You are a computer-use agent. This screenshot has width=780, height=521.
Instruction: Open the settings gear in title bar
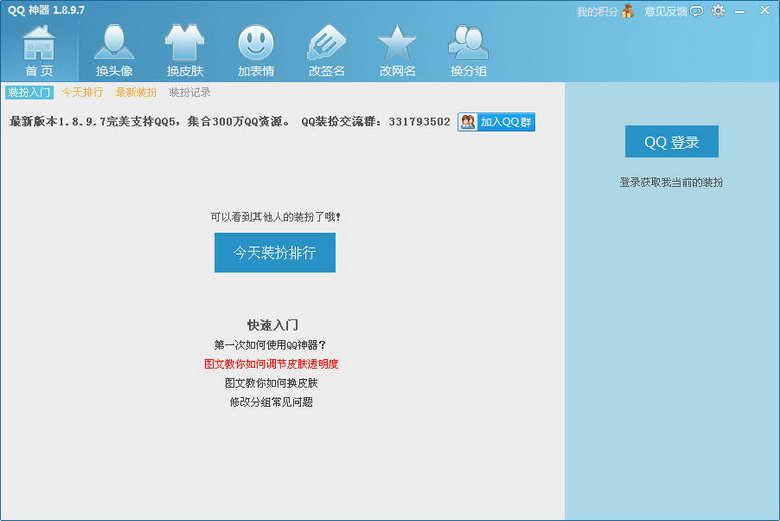point(718,10)
